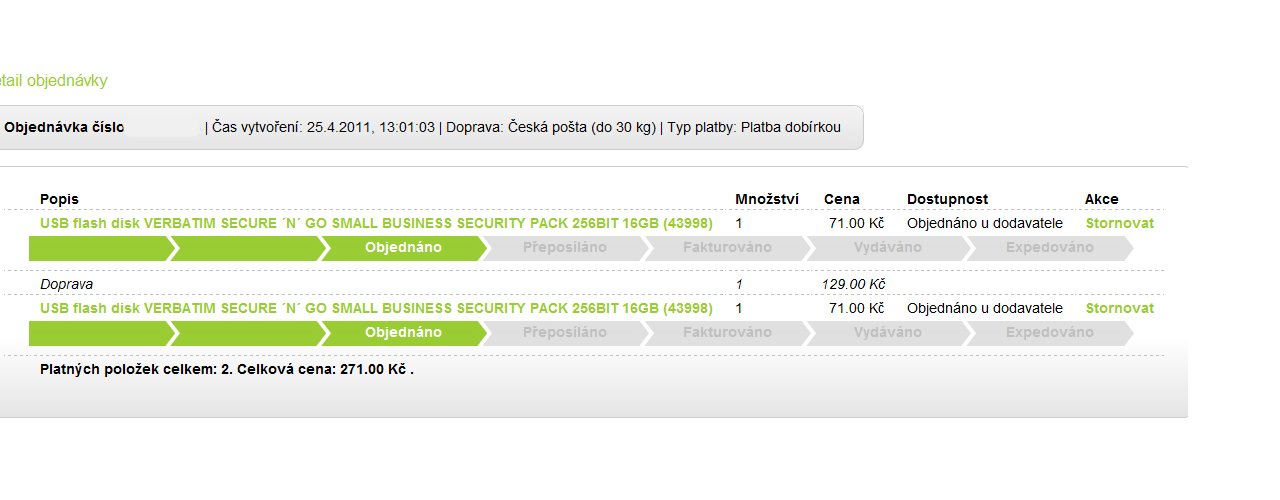Viewport: 1280px width, 500px height.
Task: Click the Přeposíláno step of the first item
Action: pos(564,248)
